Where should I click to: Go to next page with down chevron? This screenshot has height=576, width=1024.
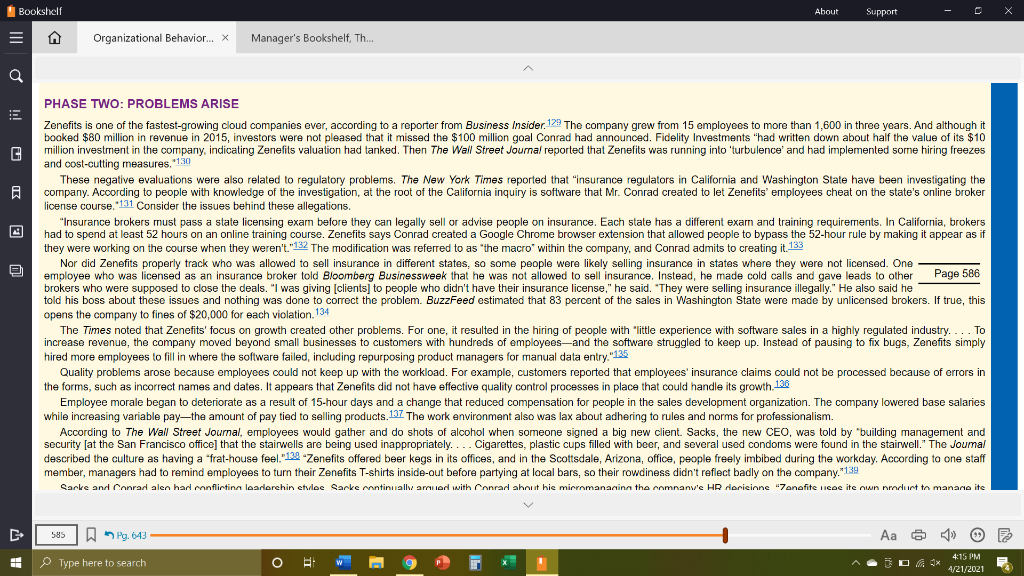point(528,505)
